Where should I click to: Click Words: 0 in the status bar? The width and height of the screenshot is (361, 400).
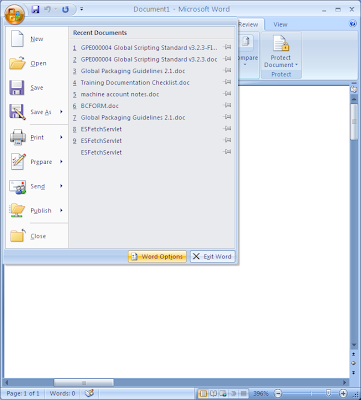coord(62,394)
